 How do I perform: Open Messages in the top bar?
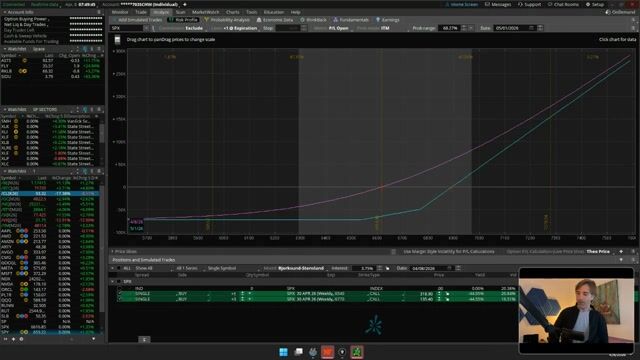498,4
